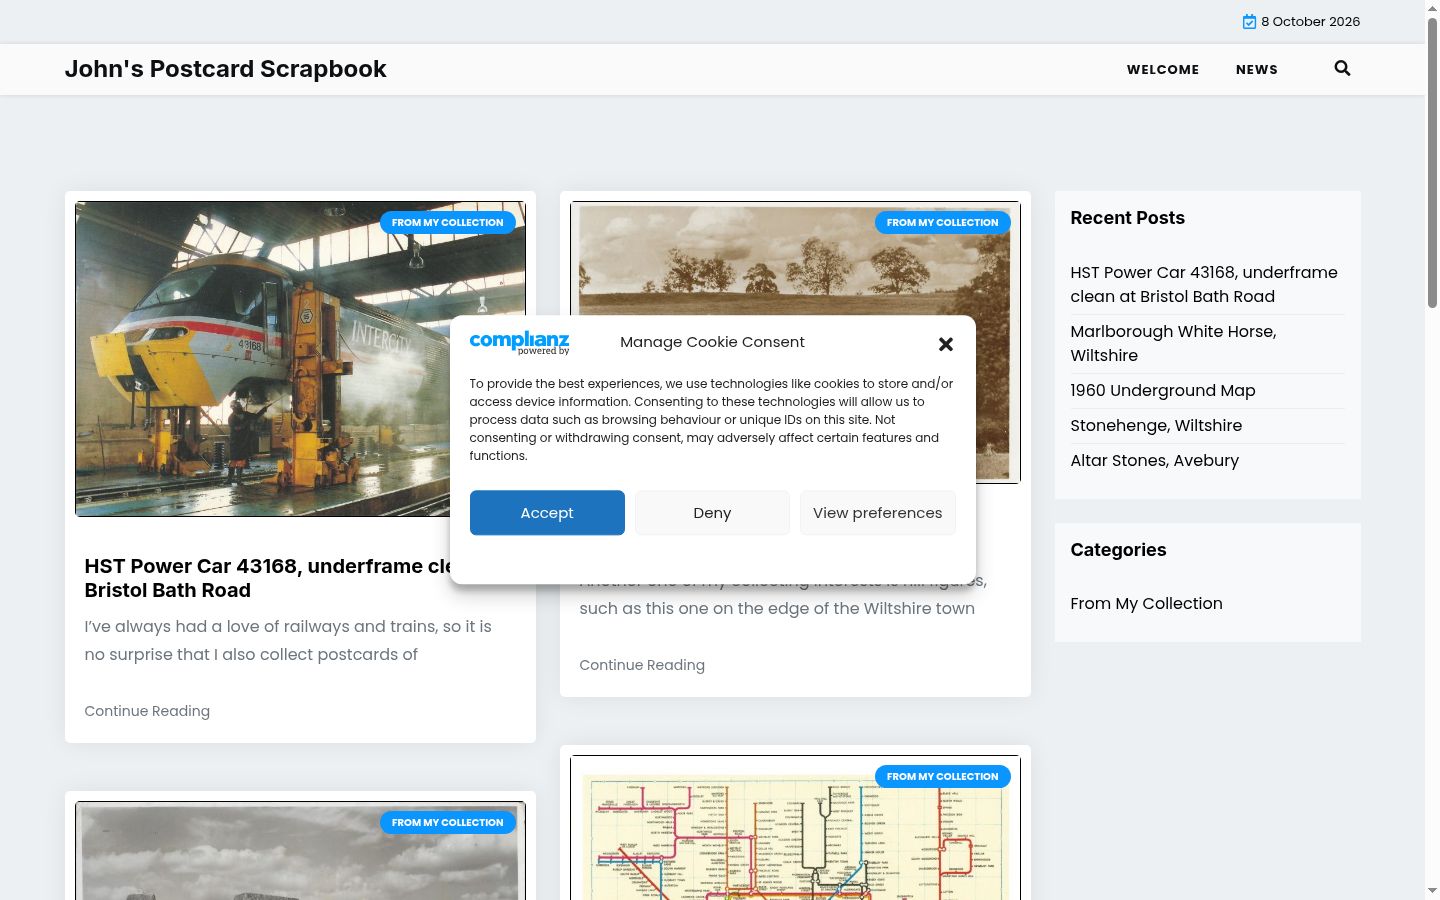The image size is (1440, 900).
Task: Open HST Power Car 43168 recent post
Action: click(x=1204, y=284)
